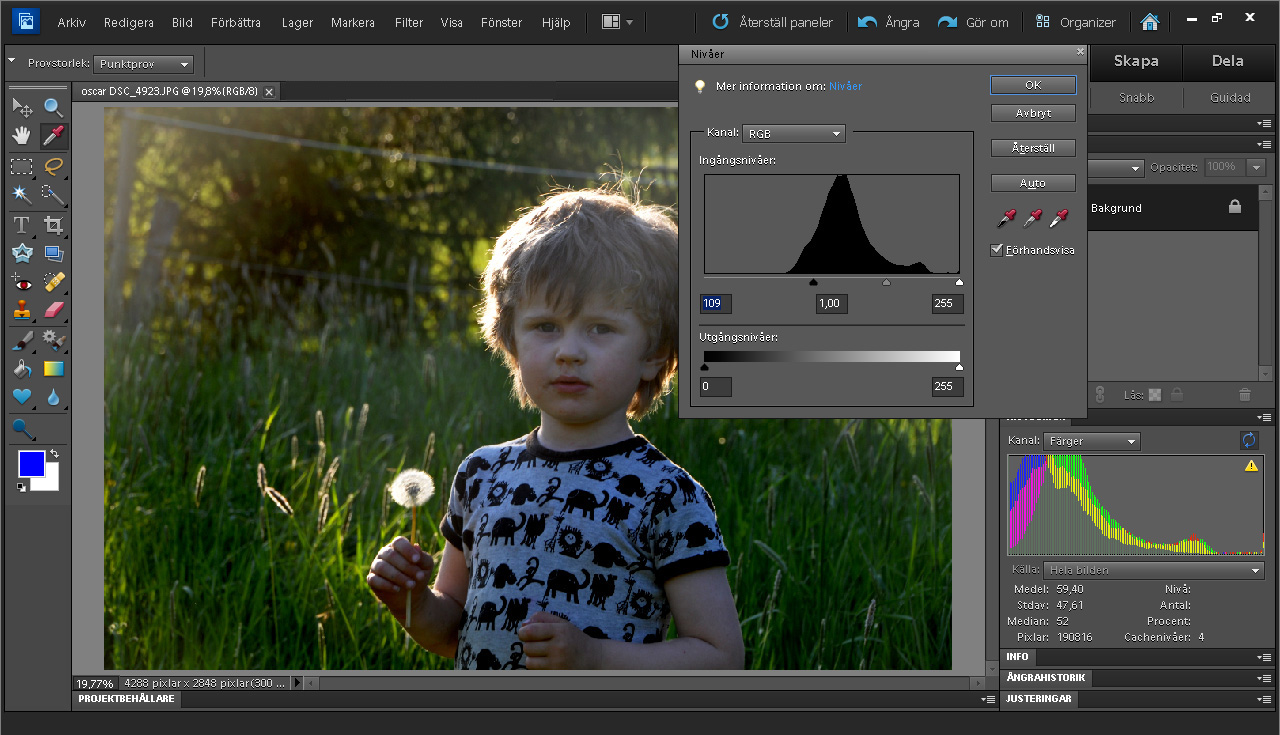Pick the Red Eye Removal tool
The image size is (1280, 735).
pyautogui.click(x=22, y=282)
